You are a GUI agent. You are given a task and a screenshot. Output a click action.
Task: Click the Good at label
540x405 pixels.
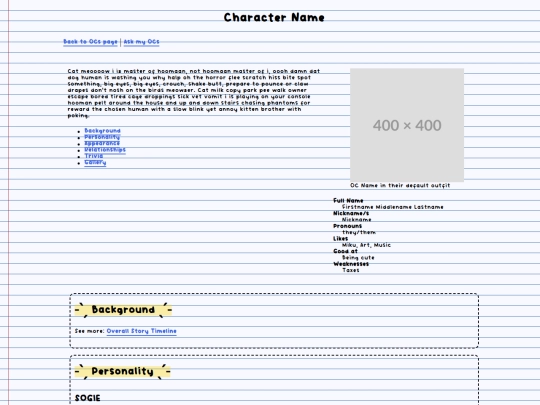[x=345, y=251]
